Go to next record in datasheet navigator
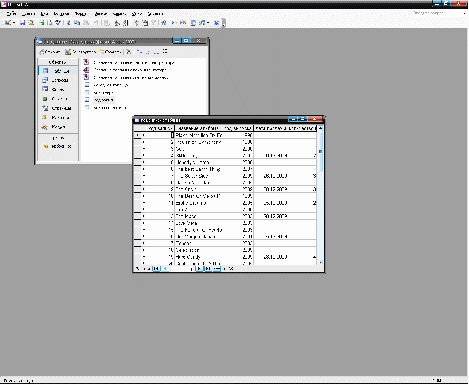469x385 pixels. 199,269
